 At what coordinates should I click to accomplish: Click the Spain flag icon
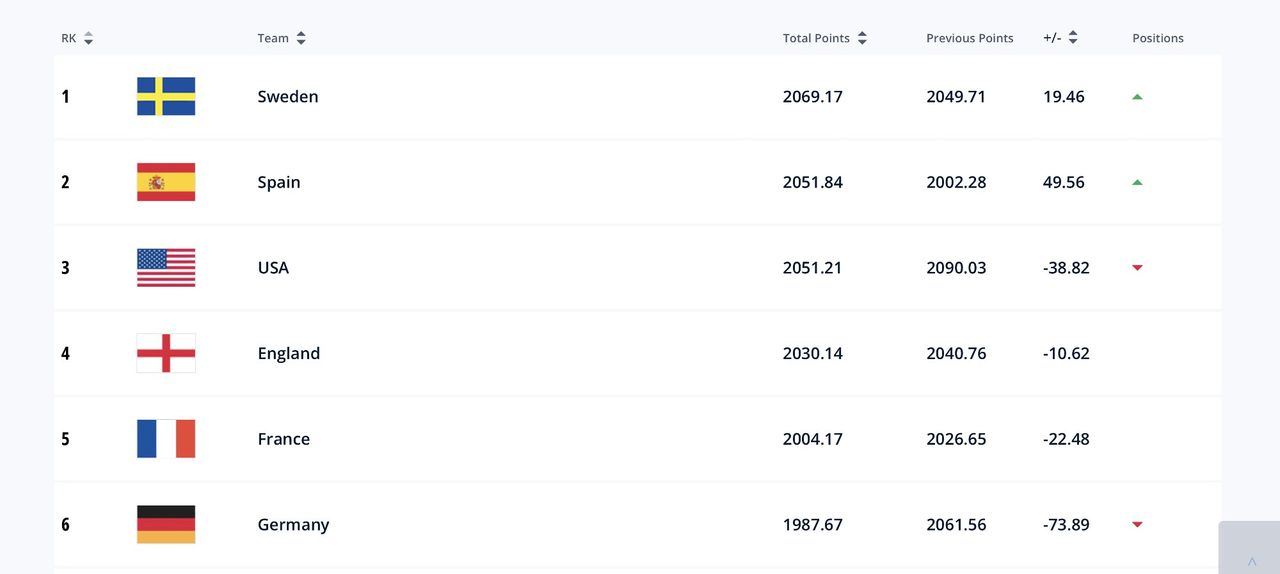coord(166,182)
